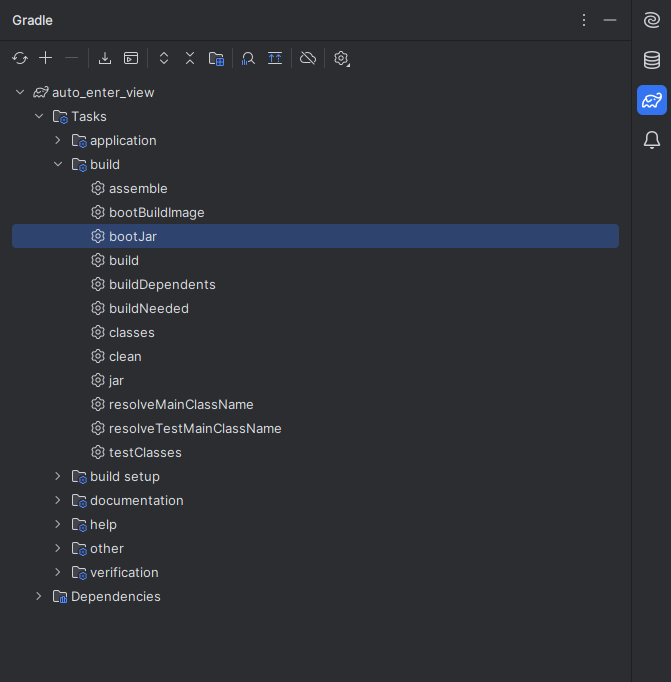Open Gradle build tool settings gear
The height and width of the screenshot is (682, 671).
tap(341, 58)
